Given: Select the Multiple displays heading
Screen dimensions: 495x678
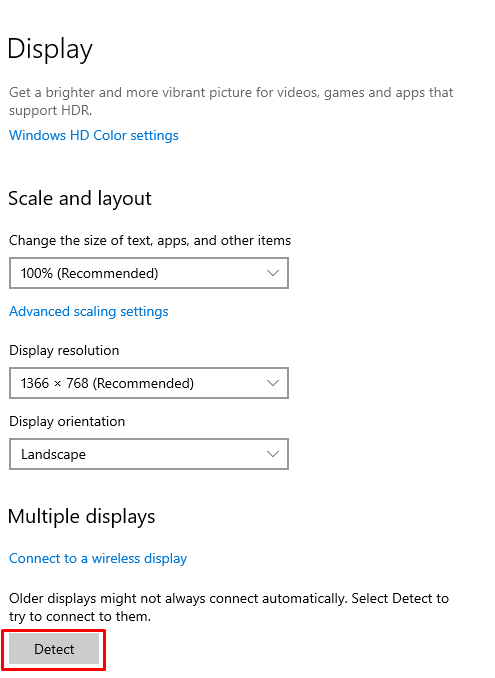Looking at the screenshot, I should pos(82,517).
